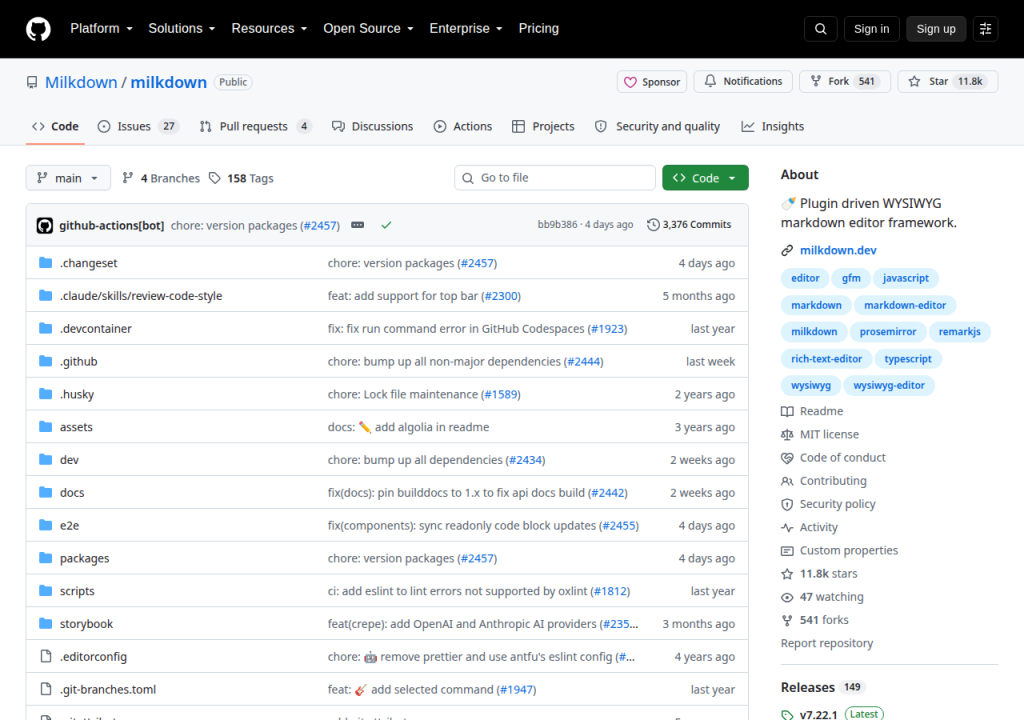Open commit hash bb9b386
The image size is (1024, 720).
point(557,225)
